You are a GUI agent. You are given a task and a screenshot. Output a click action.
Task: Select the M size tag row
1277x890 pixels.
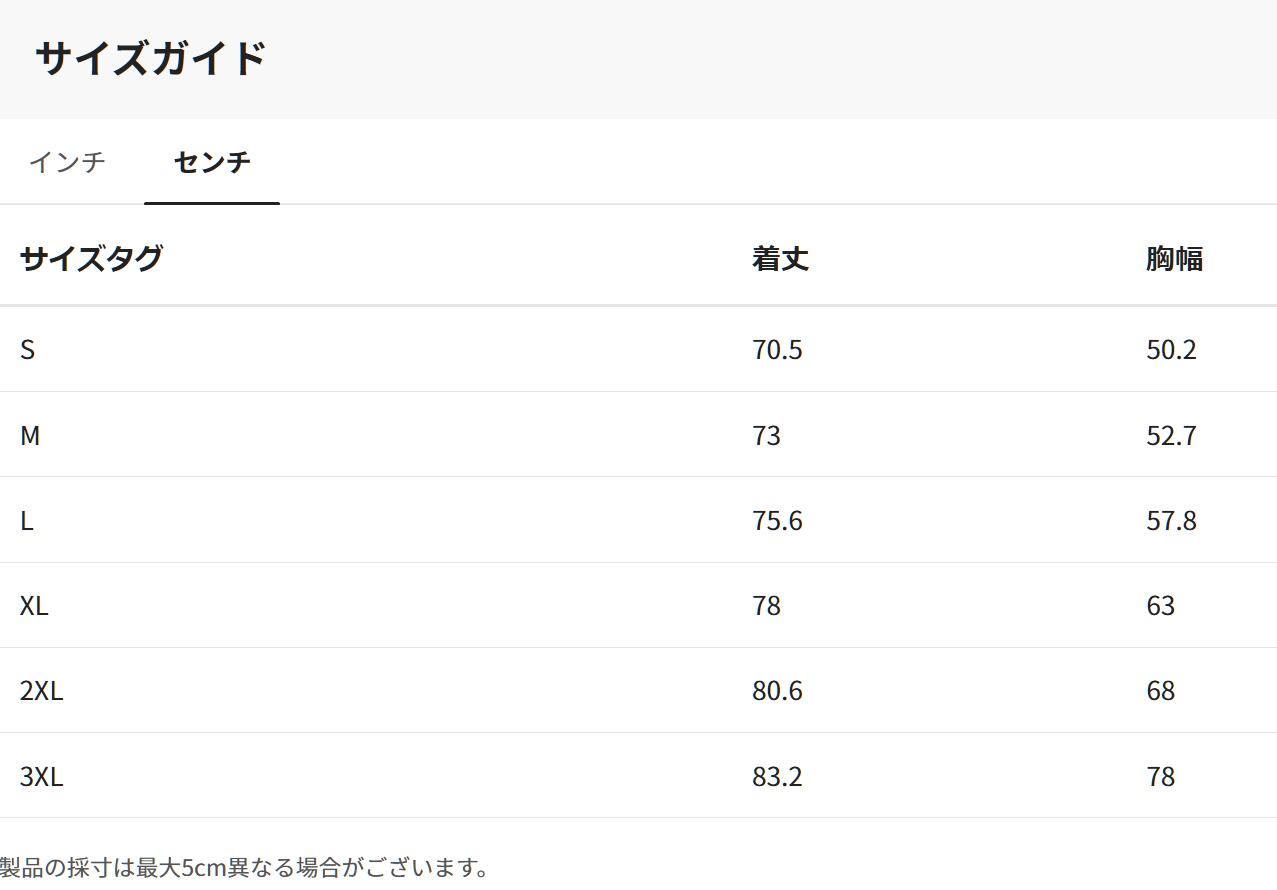coord(30,436)
